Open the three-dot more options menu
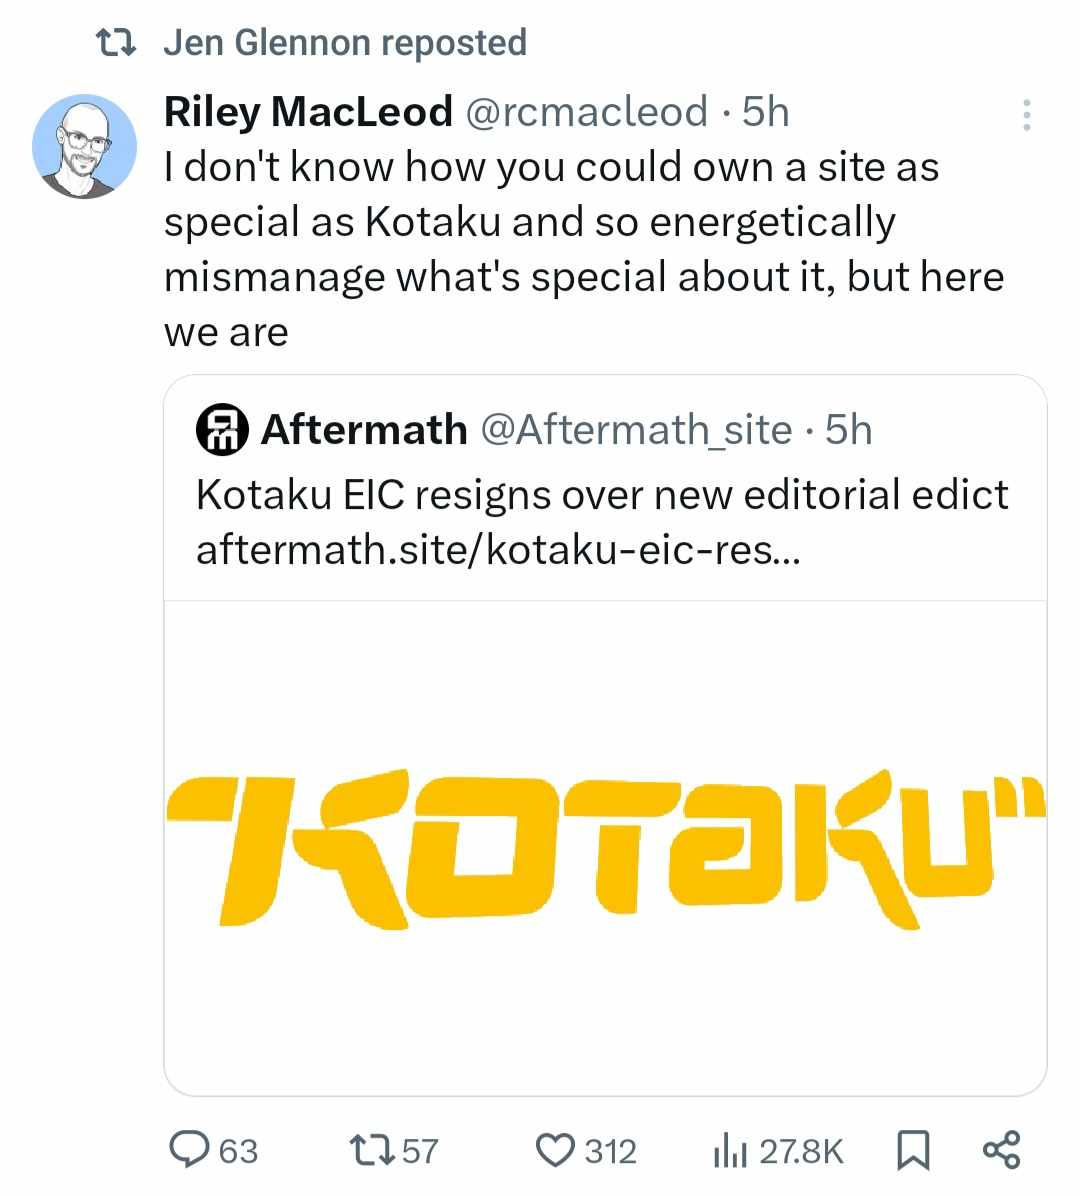 [1027, 115]
